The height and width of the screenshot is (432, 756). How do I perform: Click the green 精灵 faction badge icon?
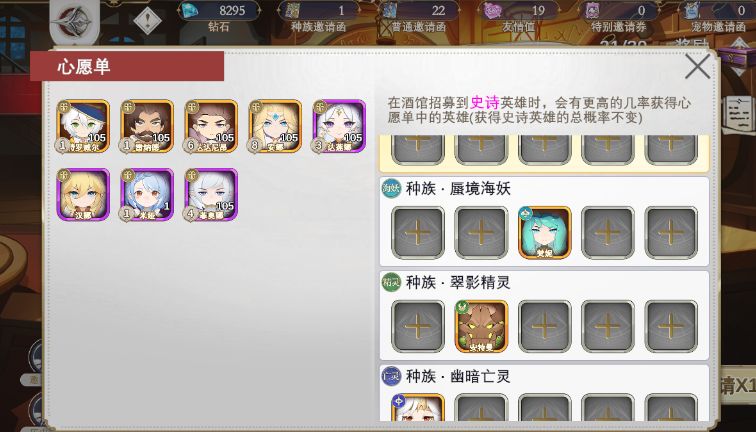point(391,282)
